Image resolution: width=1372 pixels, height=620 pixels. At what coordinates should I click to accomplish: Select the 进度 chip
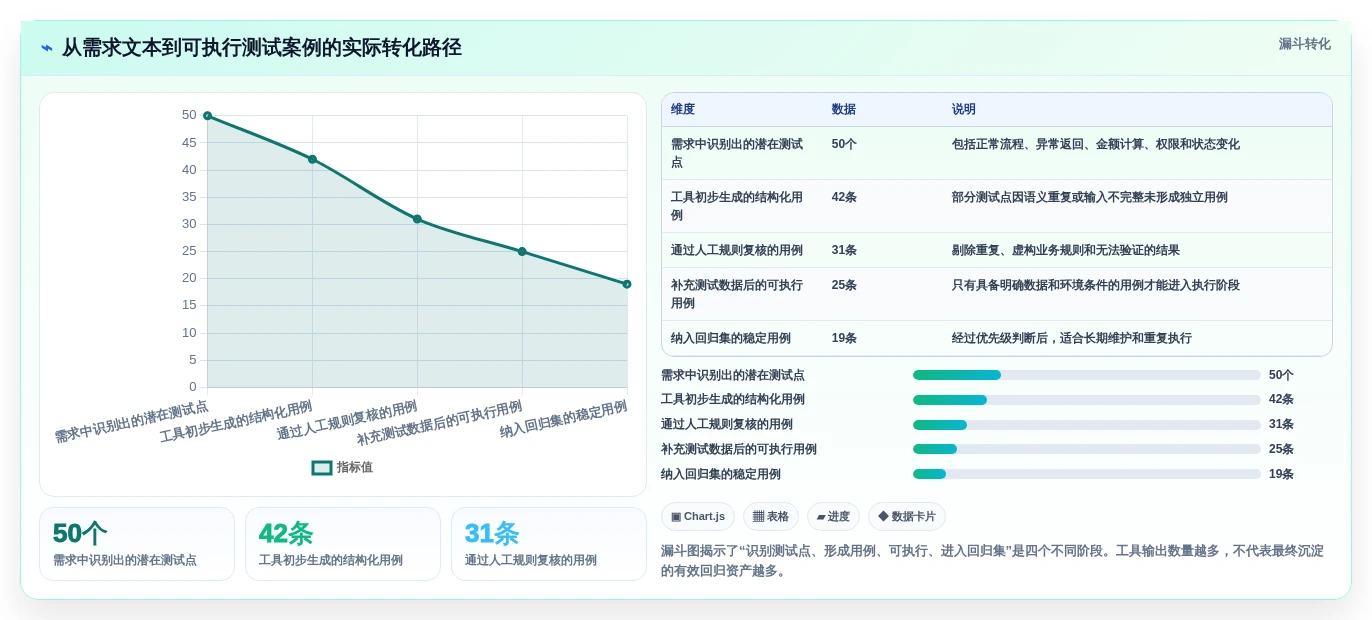(833, 516)
